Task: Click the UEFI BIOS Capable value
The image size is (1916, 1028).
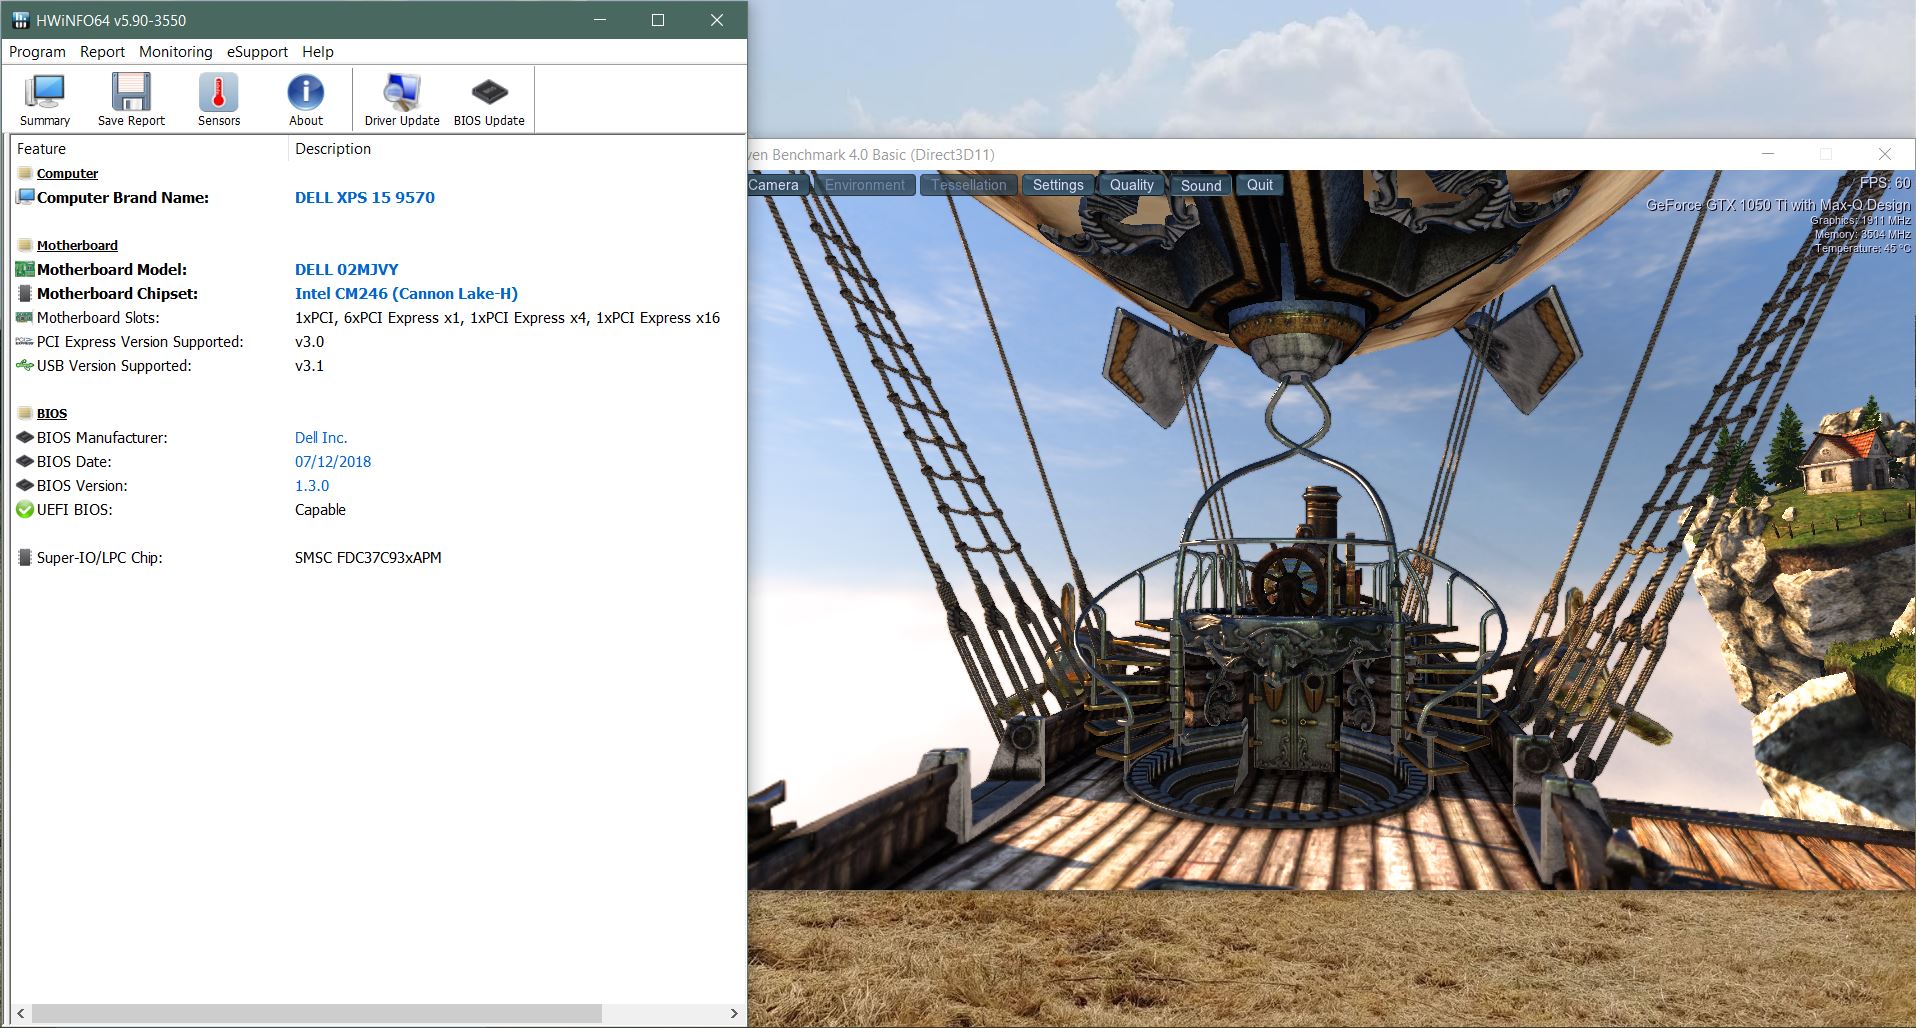Action: pyautogui.click(x=320, y=509)
